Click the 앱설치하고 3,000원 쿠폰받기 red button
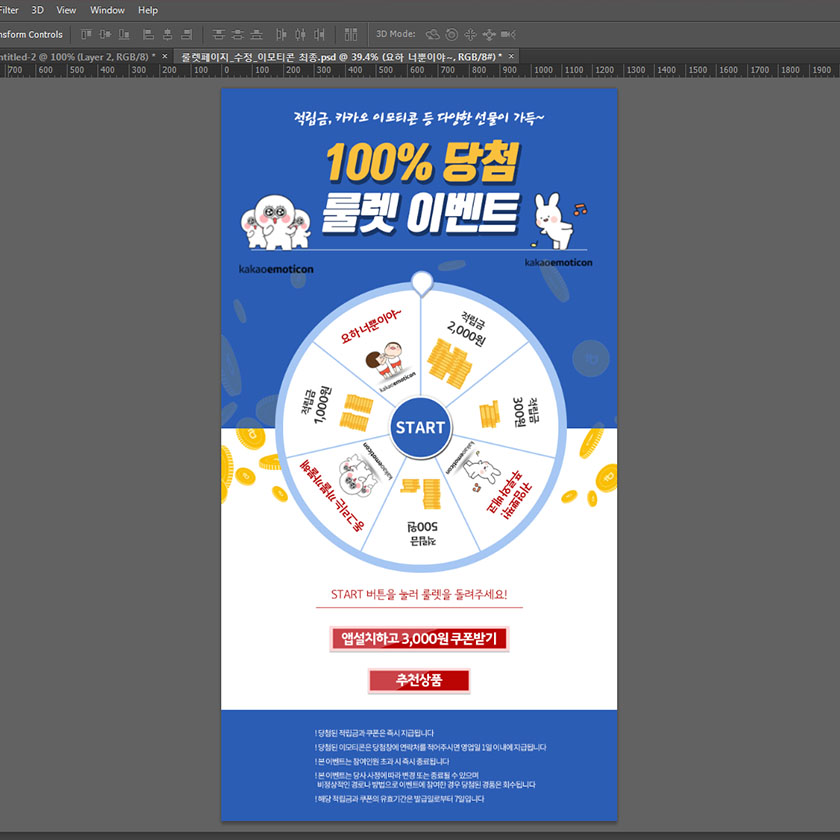Image resolution: width=840 pixels, height=840 pixels. (419, 639)
